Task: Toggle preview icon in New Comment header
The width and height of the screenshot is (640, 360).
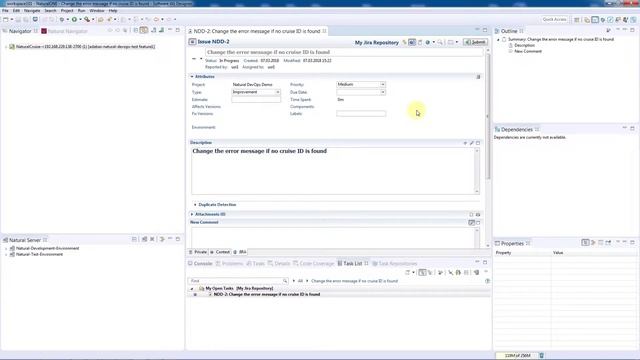Action: [x=471, y=223]
